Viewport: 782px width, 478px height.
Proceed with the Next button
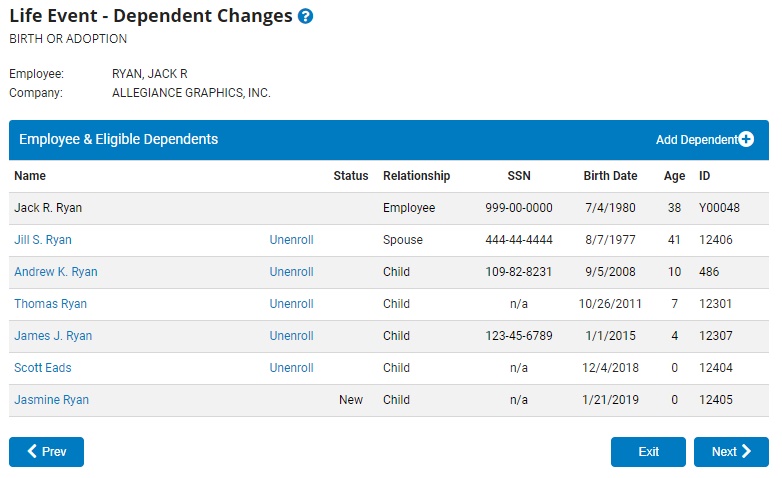tap(731, 452)
